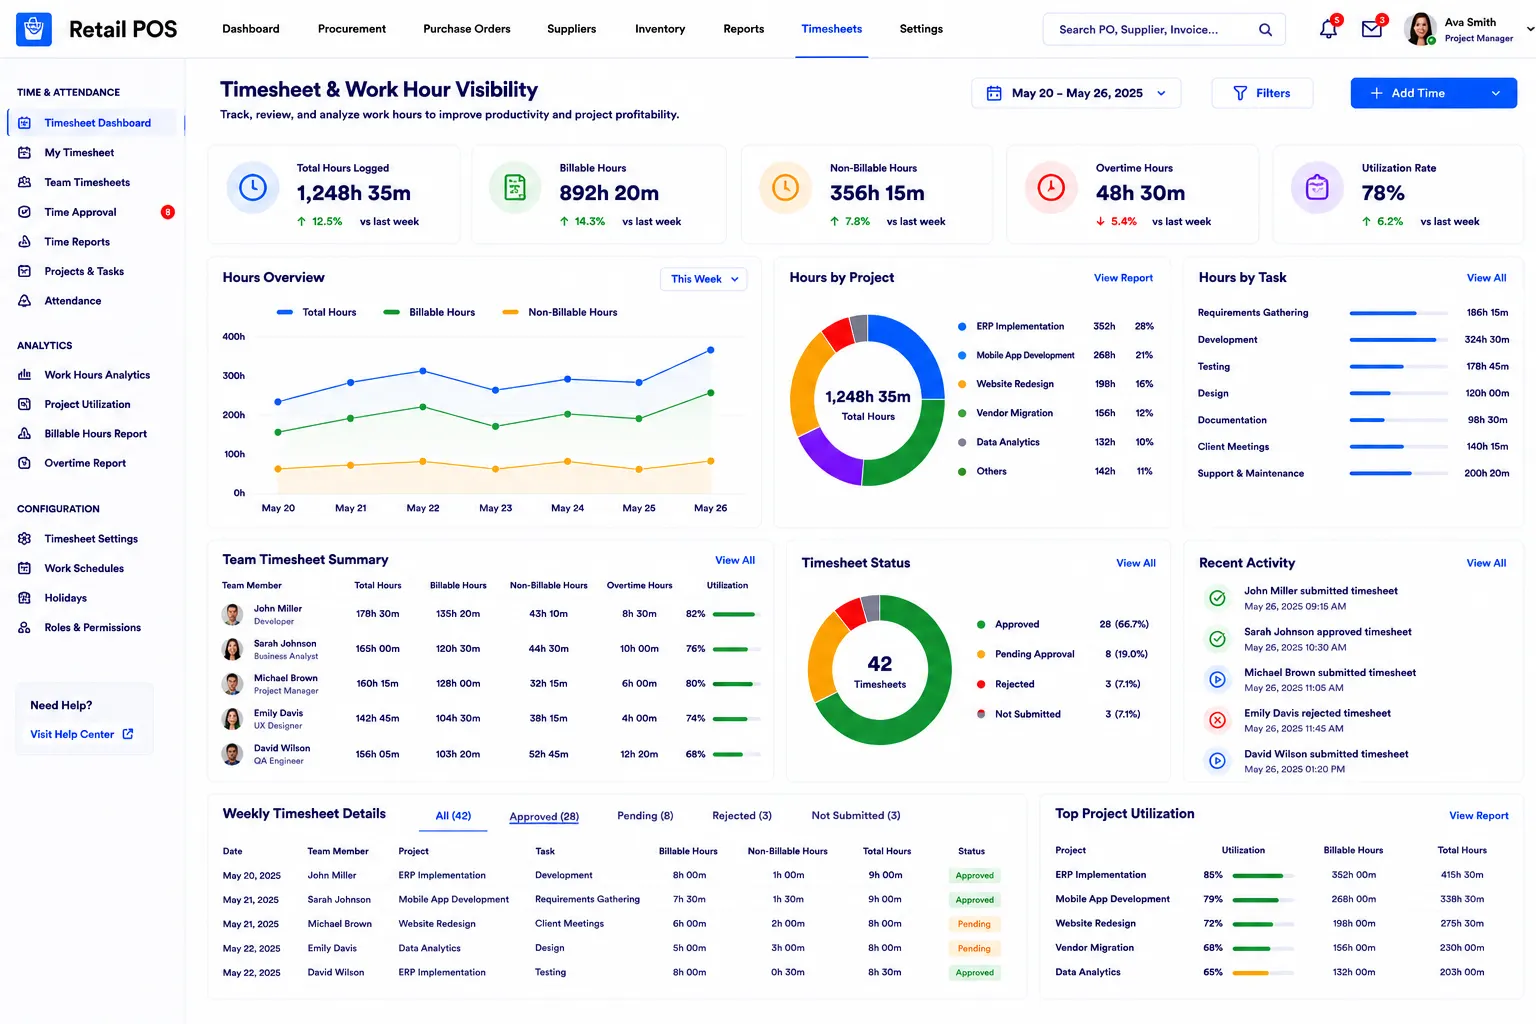
Task: Click the Utilization Rate clipboard icon
Action: point(1317,188)
